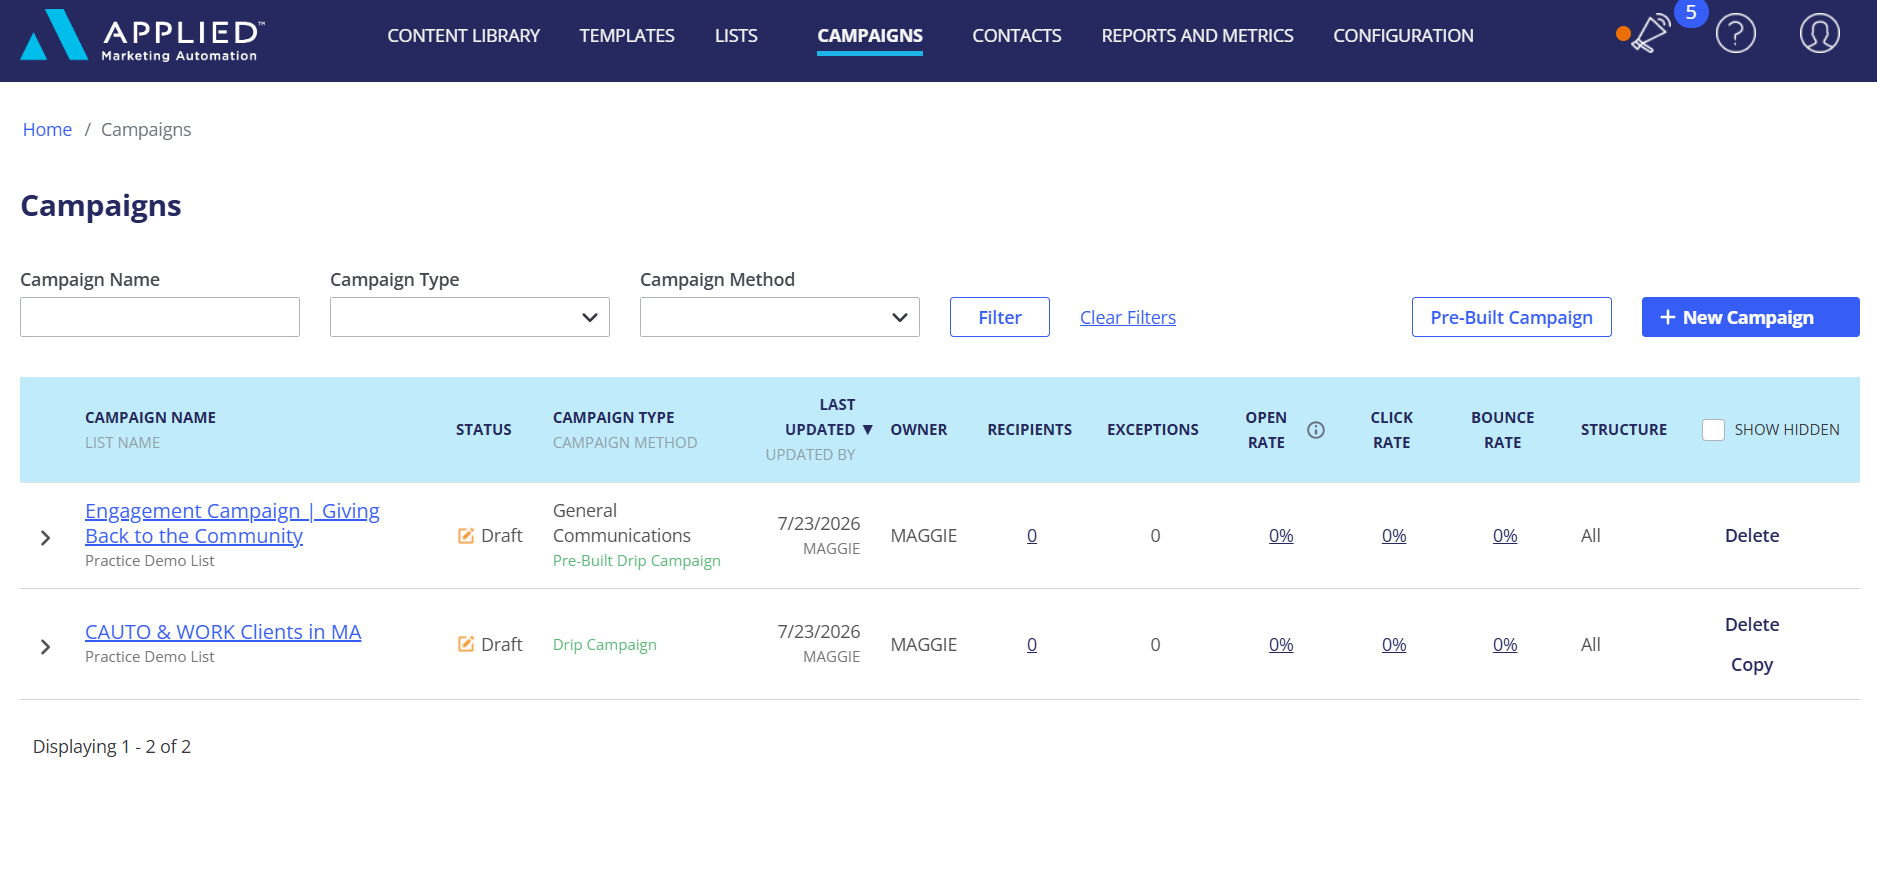Select the Campaigns menu item
This screenshot has width=1877, height=872.
click(870, 36)
